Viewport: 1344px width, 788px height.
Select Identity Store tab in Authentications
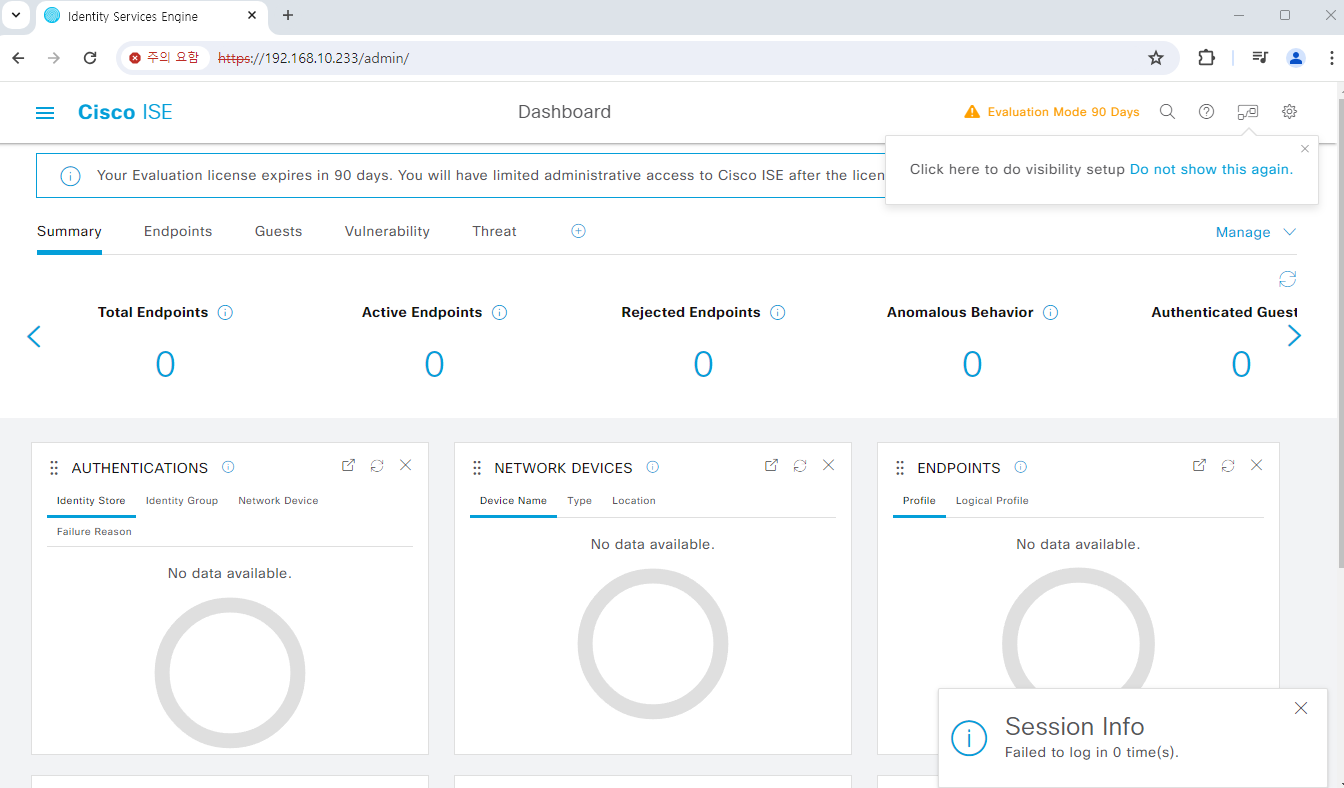point(91,501)
